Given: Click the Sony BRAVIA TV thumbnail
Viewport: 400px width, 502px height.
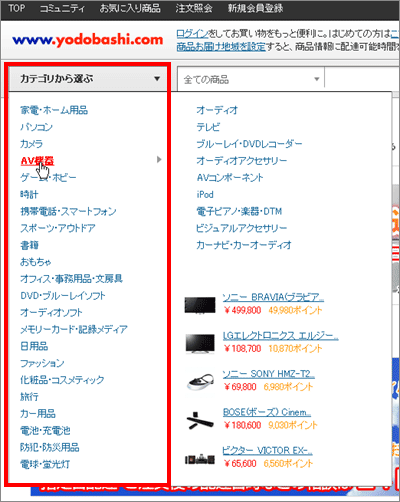Looking at the screenshot, I should [200, 305].
